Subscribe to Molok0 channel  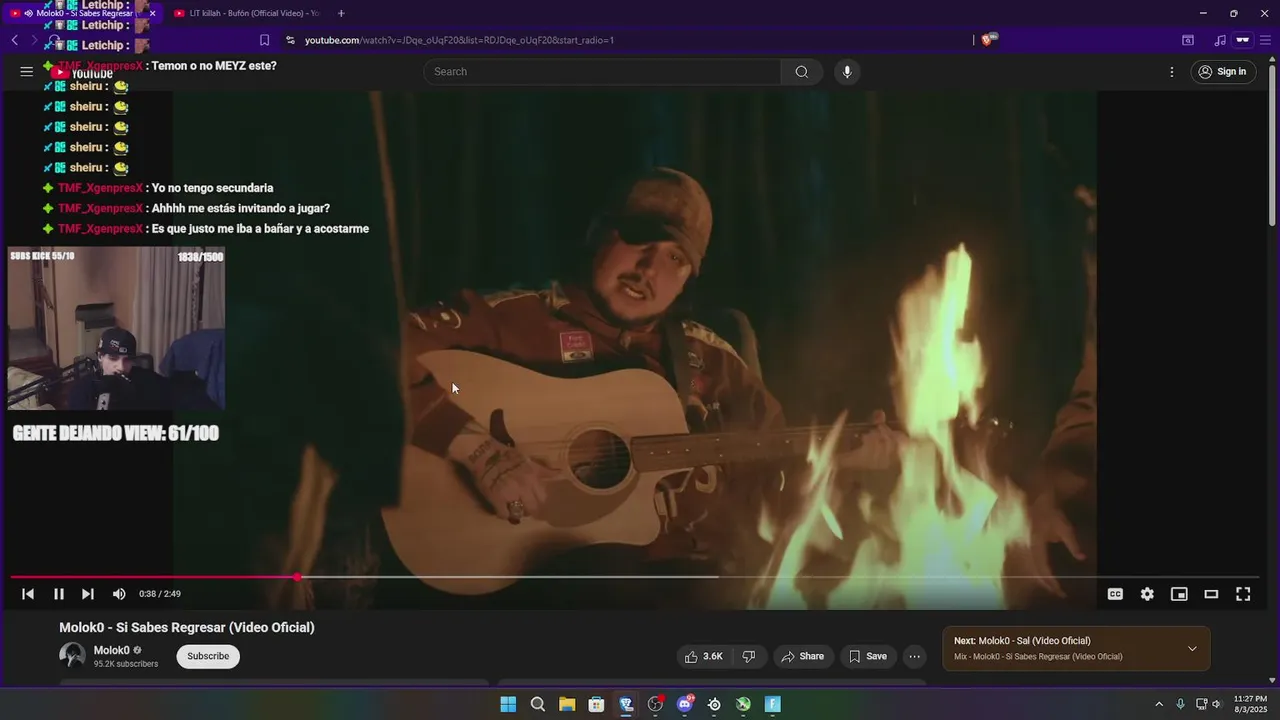pos(208,657)
